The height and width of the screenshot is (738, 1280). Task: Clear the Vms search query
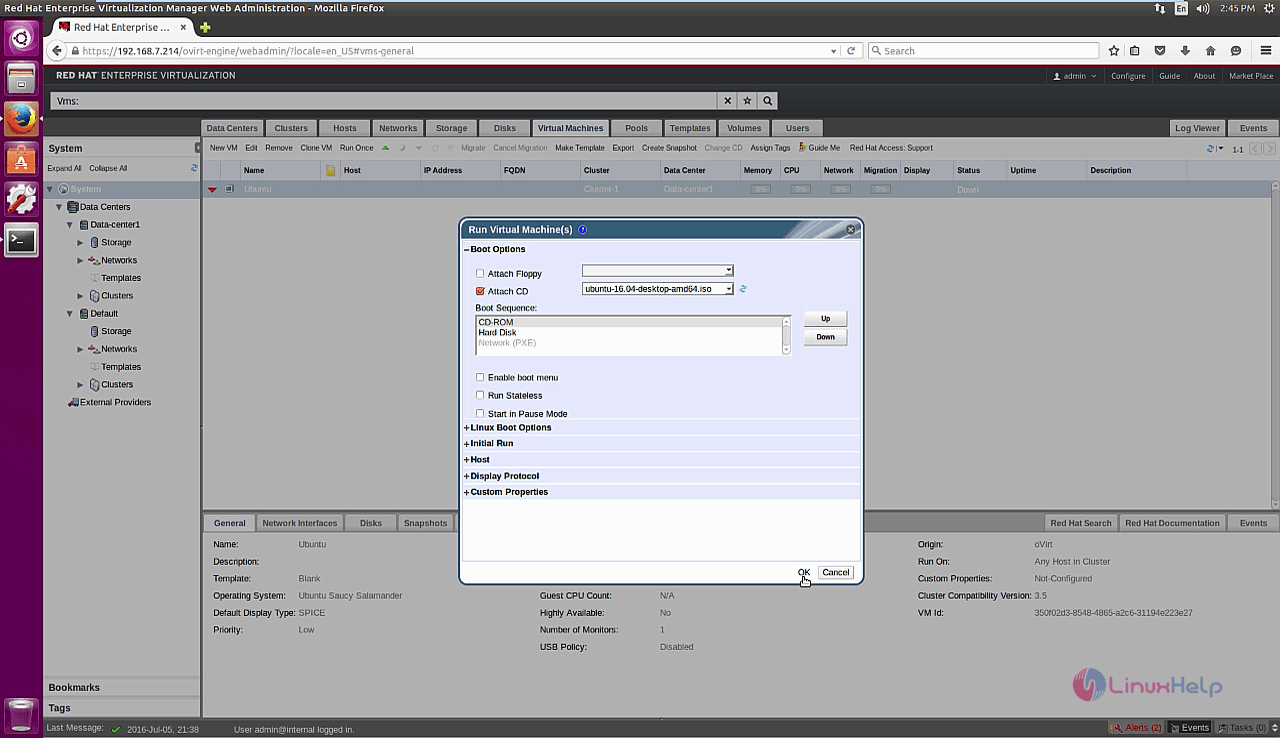click(727, 101)
